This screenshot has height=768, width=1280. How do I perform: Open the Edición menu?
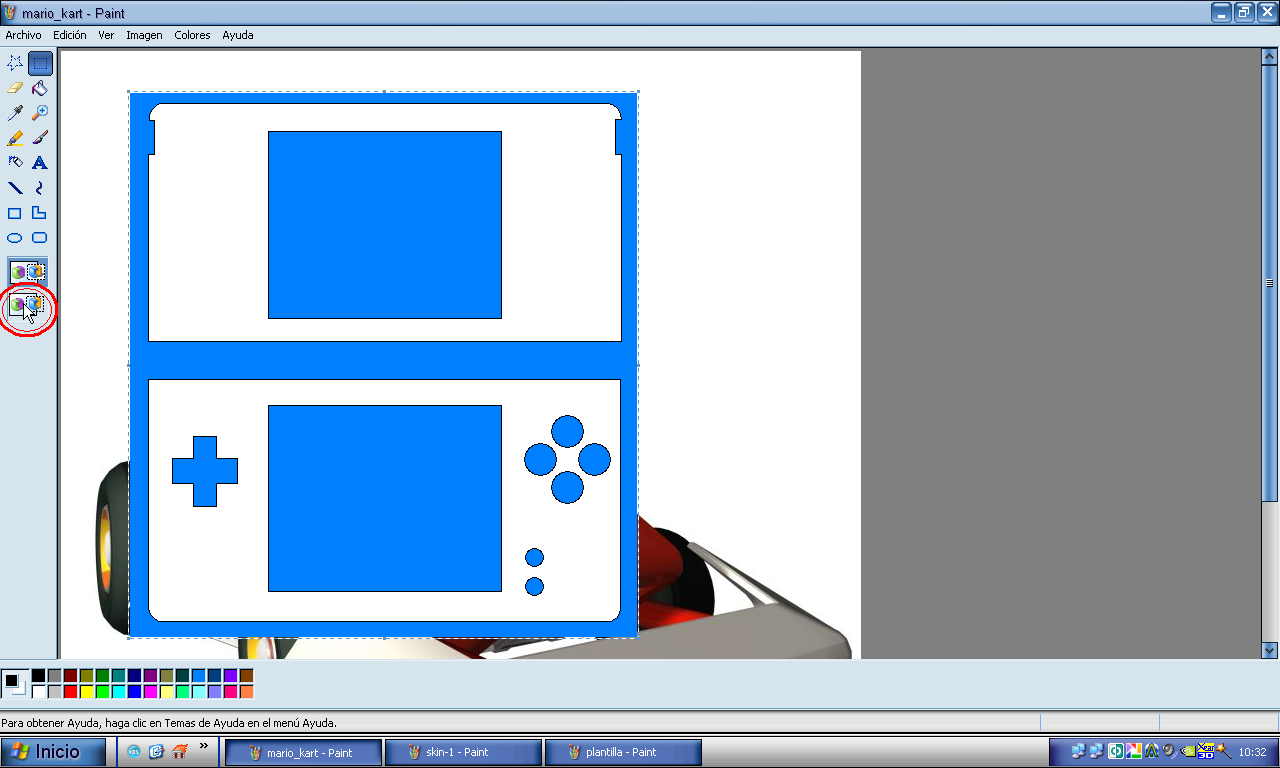70,35
